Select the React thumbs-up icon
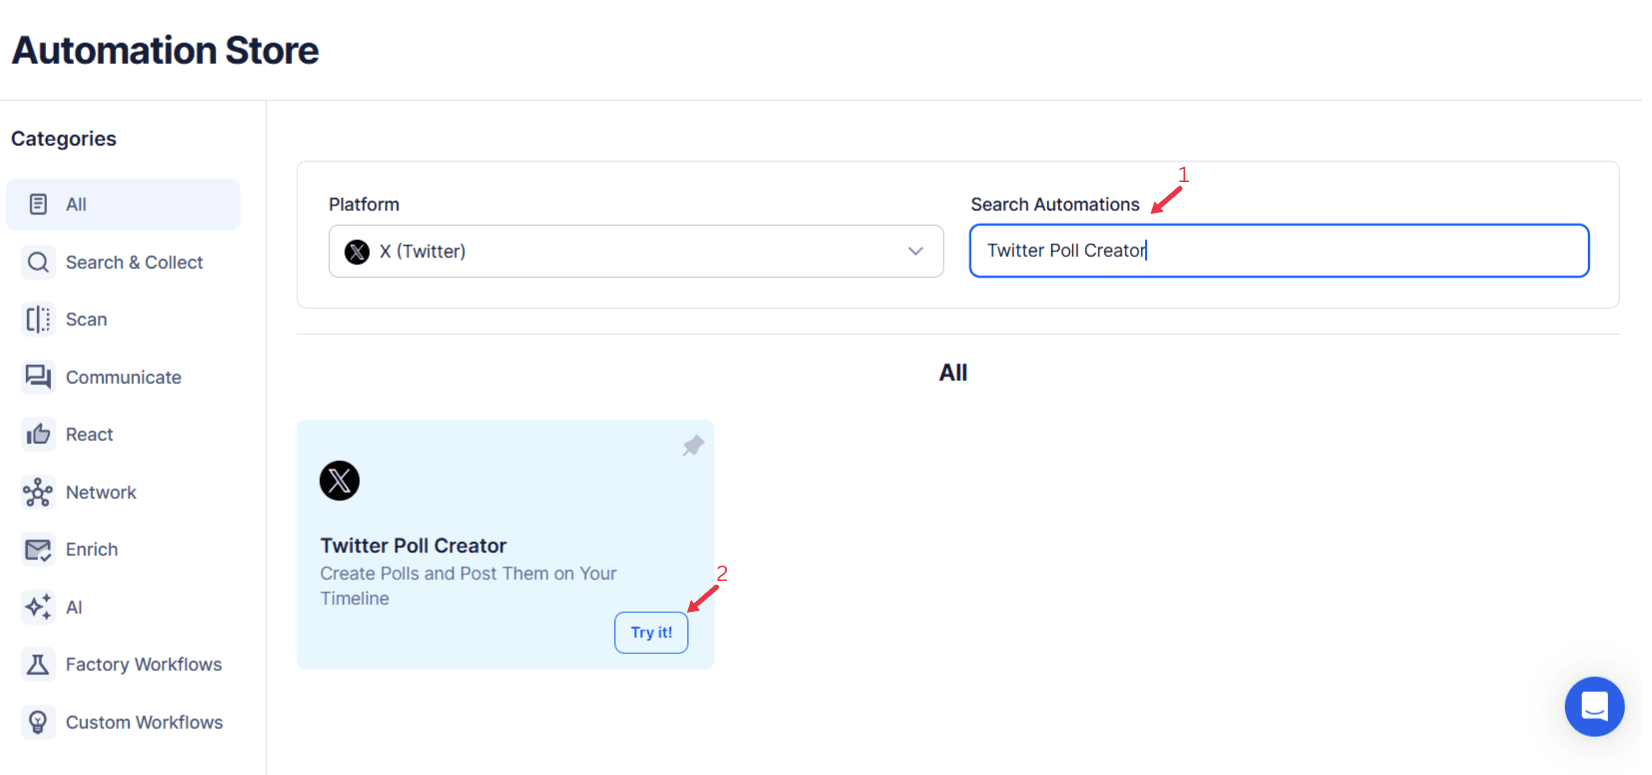The width and height of the screenshot is (1652, 775). 38,434
